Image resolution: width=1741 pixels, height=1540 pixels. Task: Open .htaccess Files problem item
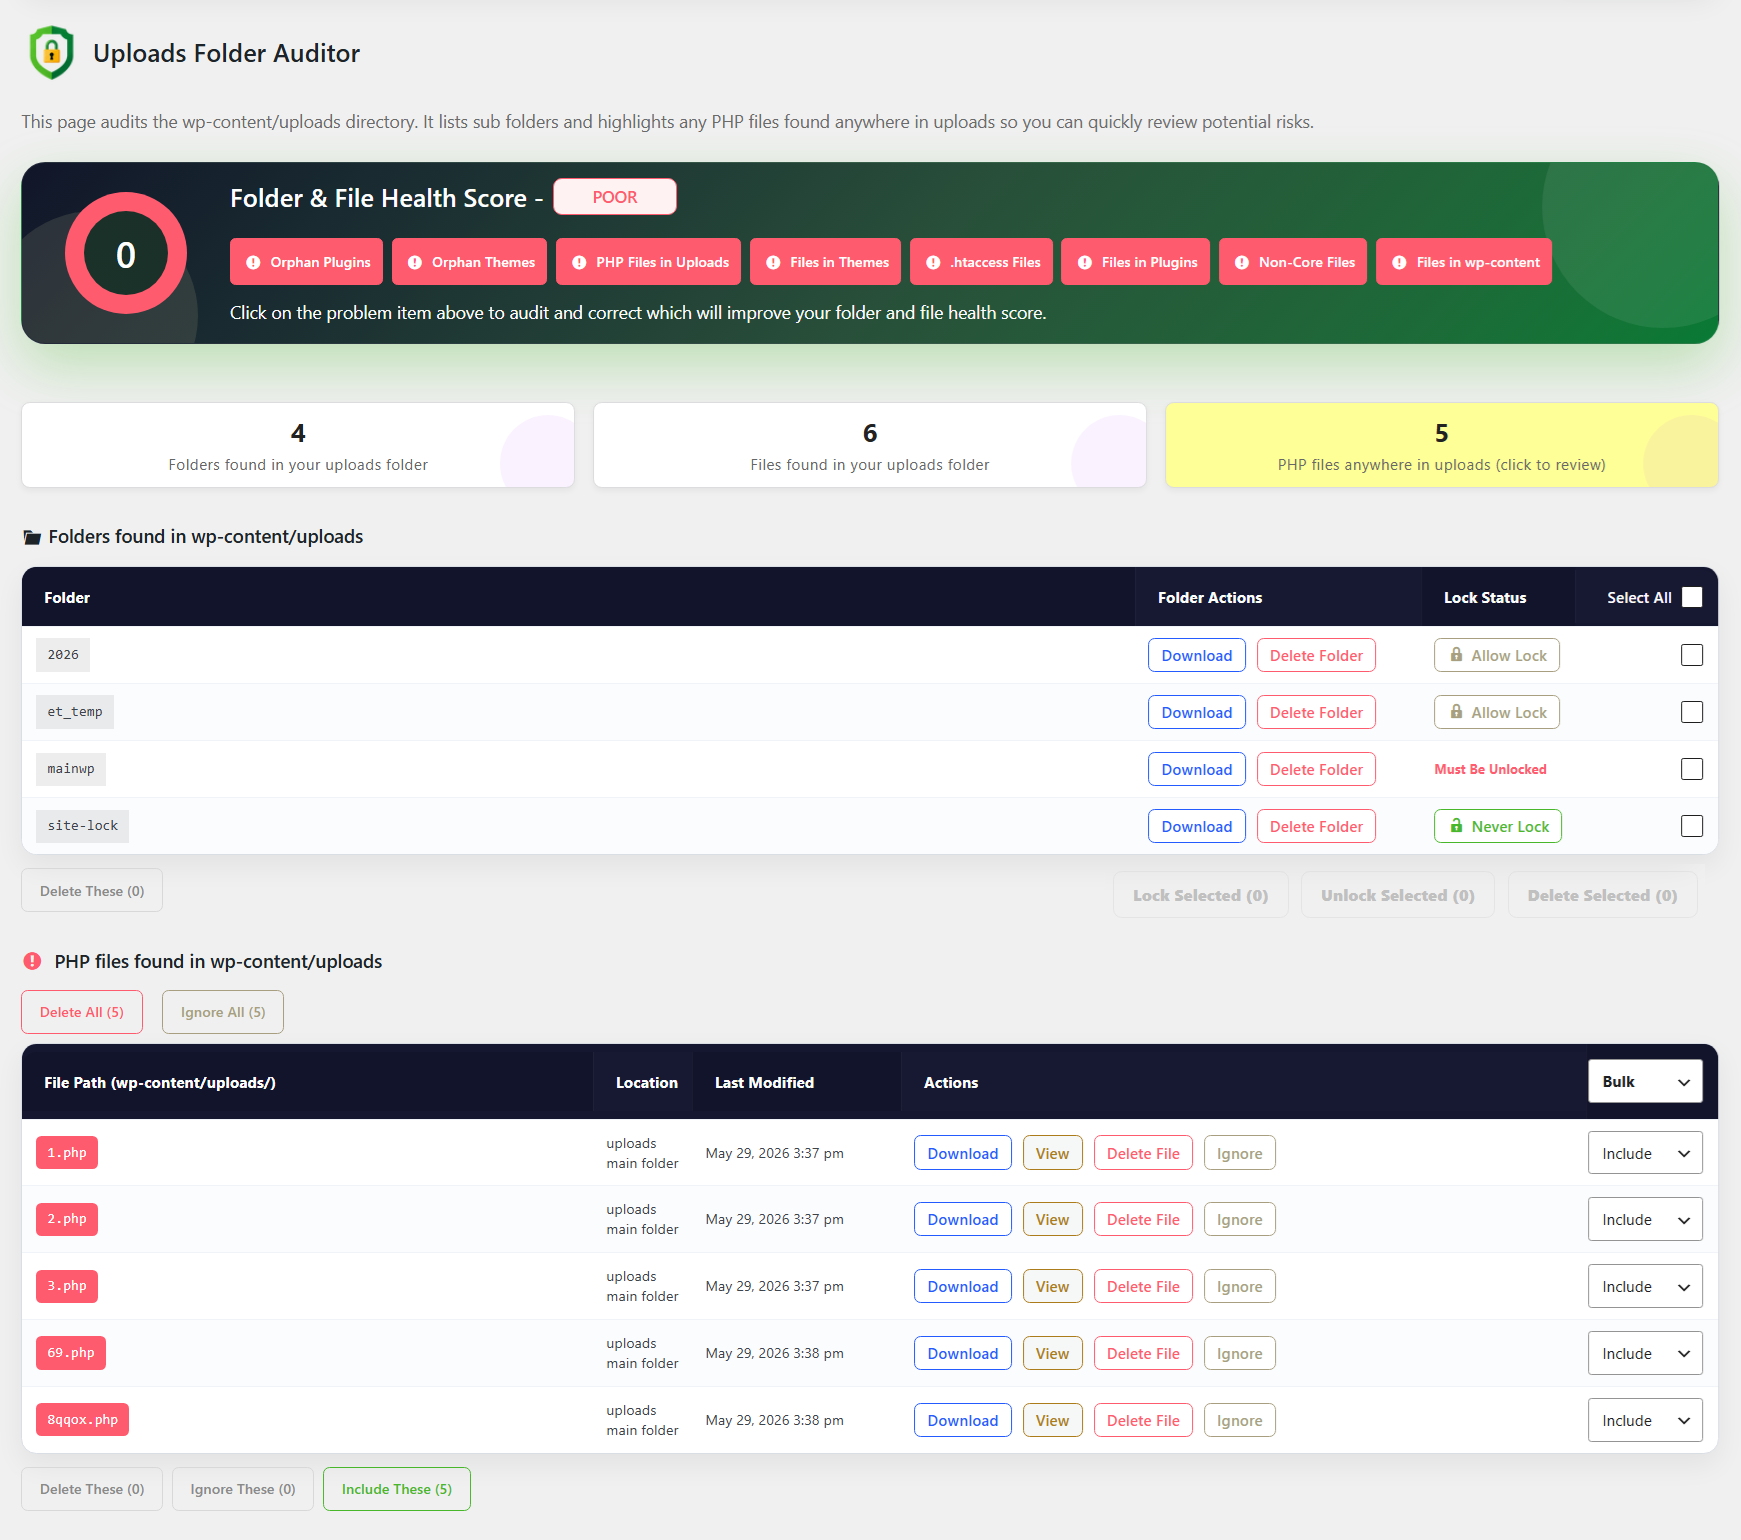point(981,262)
